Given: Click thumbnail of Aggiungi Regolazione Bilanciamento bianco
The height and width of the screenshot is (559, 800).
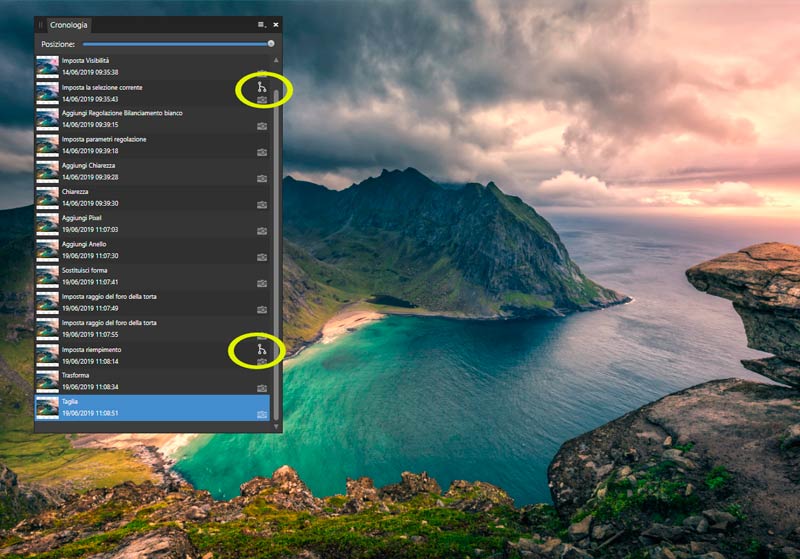Looking at the screenshot, I should (x=47, y=119).
